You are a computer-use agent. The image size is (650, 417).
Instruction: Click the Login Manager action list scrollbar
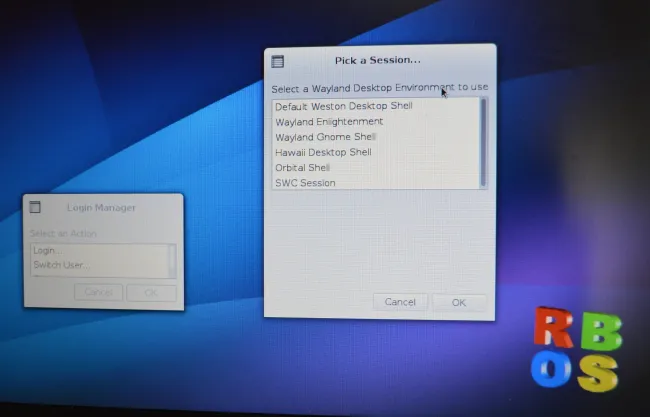point(172,260)
